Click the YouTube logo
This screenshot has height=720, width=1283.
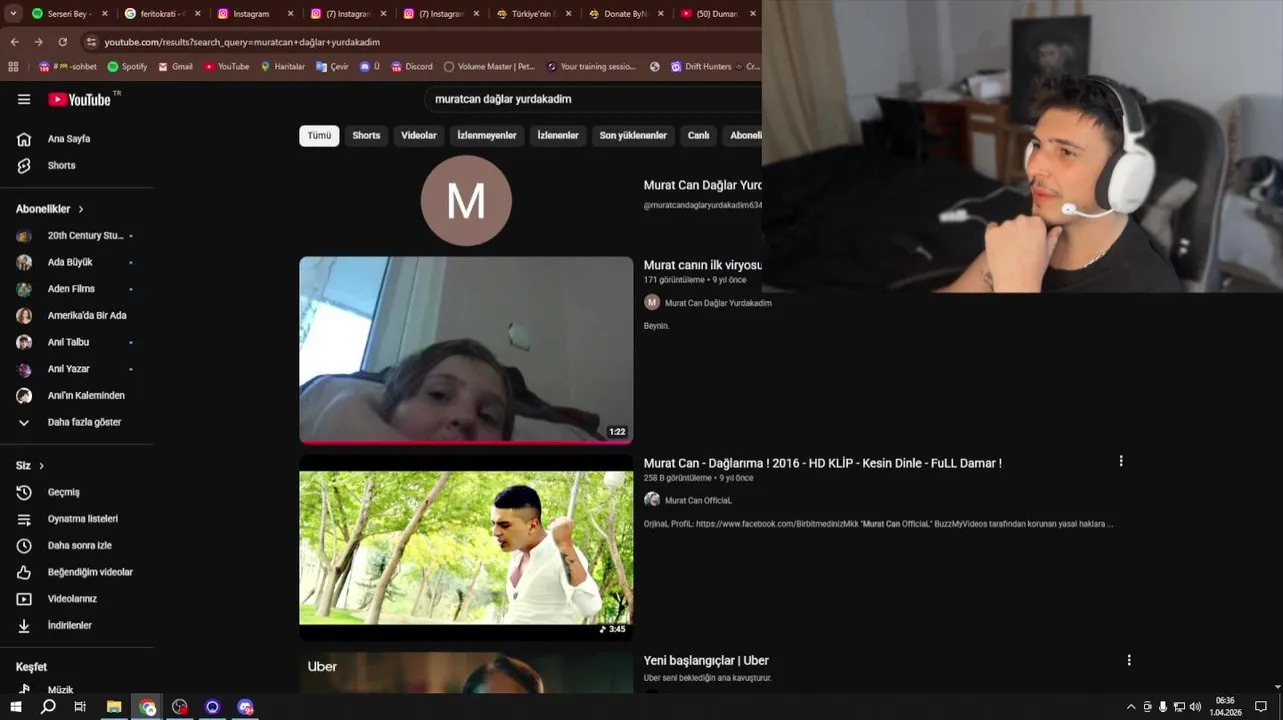pyautogui.click(x=80, y=99)
